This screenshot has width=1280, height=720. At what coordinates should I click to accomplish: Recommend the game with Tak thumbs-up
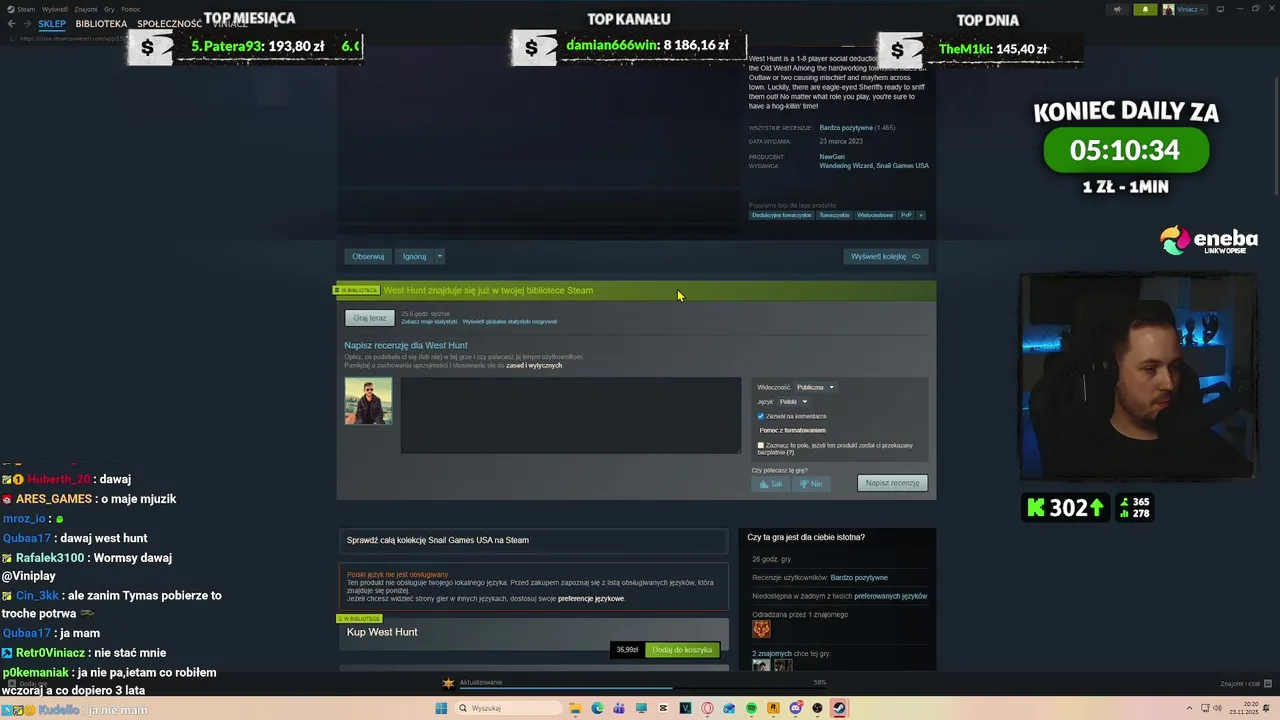pos(771,483)
